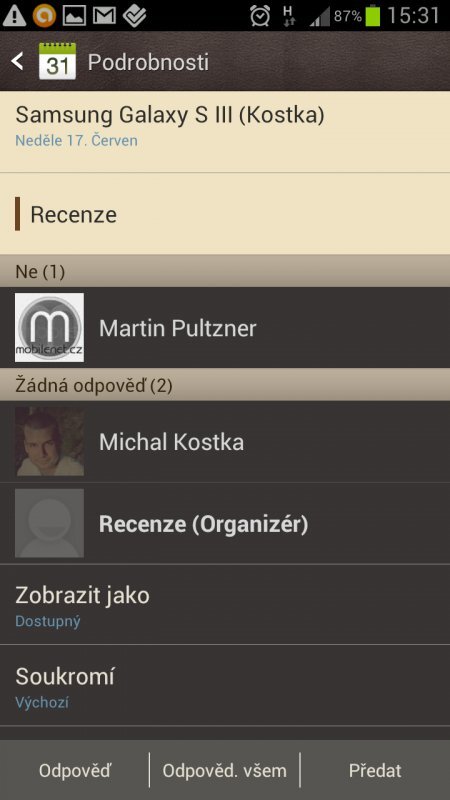Select Recenze (Organizér) attendee entry
This screenshot has width=450, height=800.
point(225,523)
